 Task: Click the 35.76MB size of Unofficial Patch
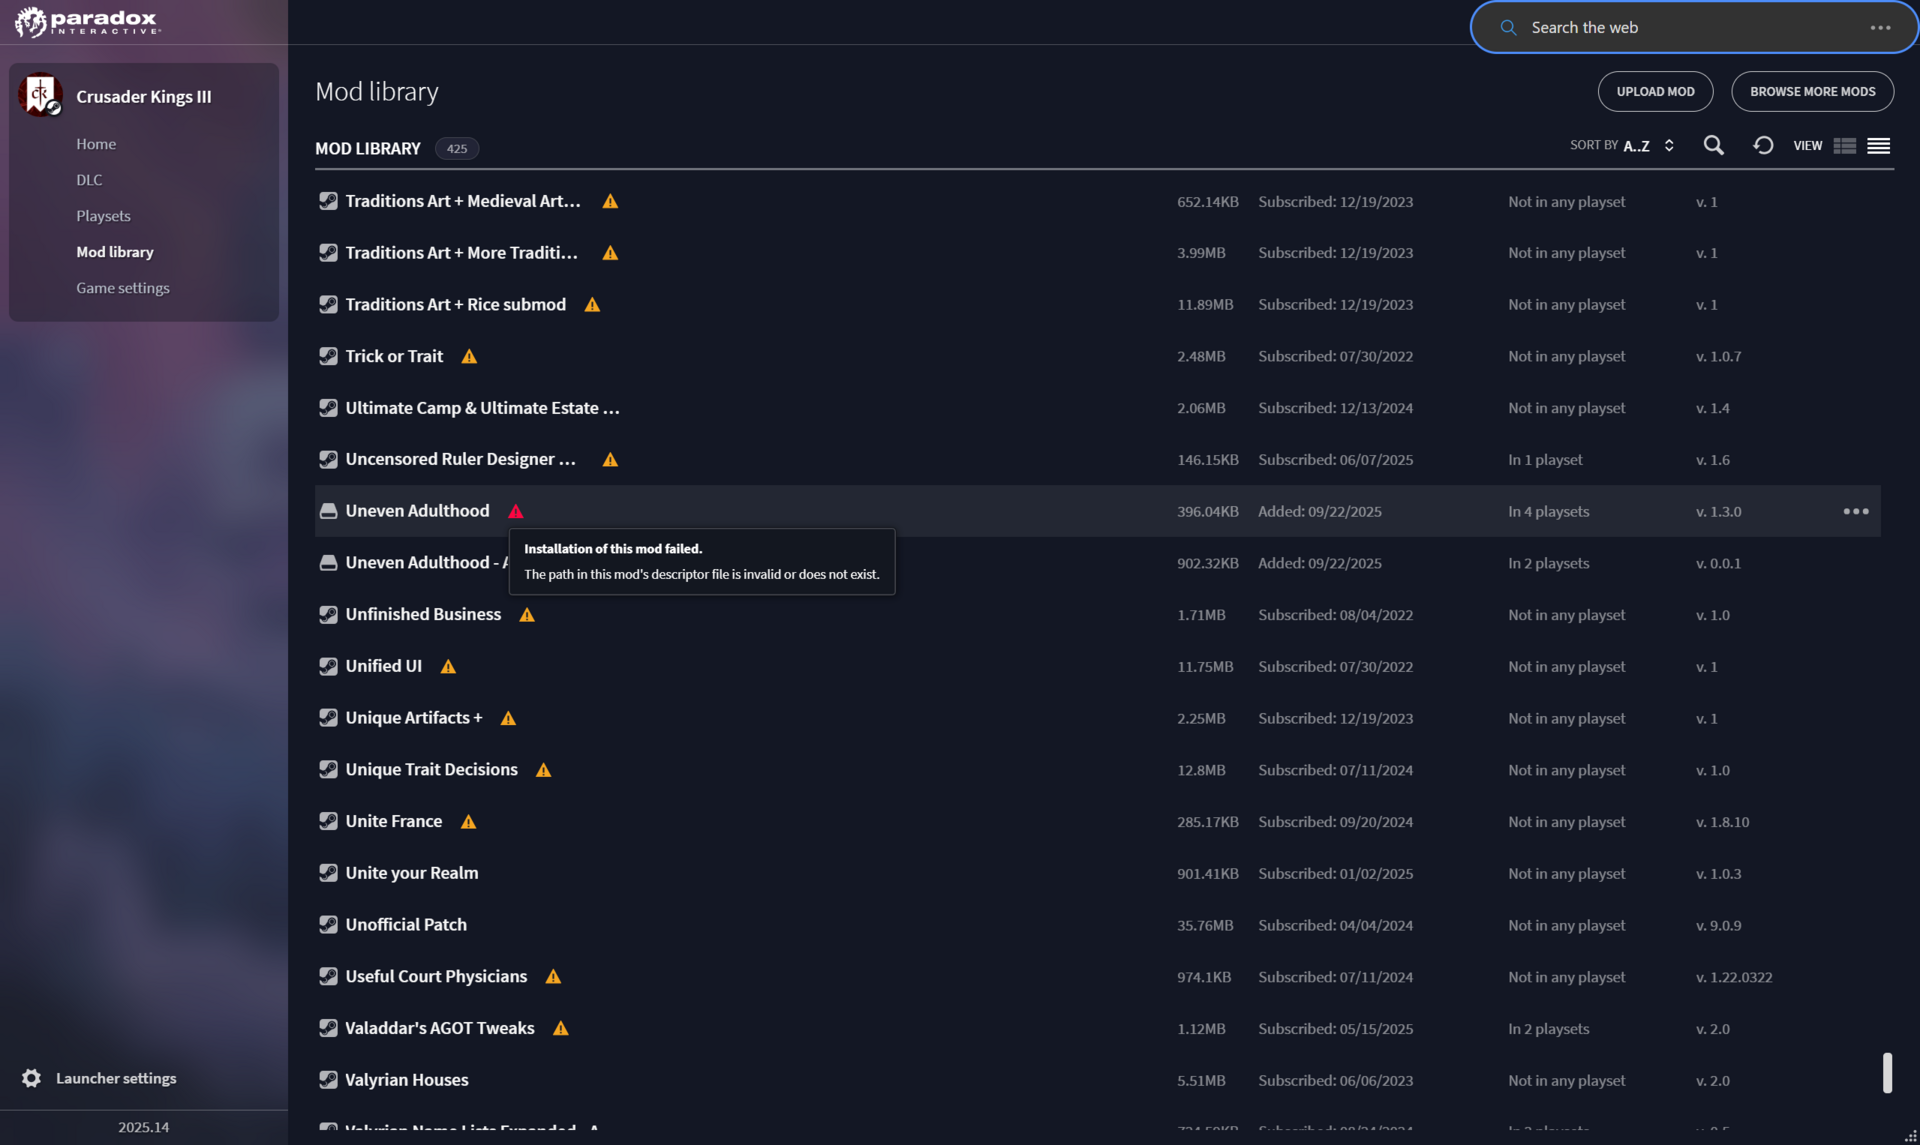[1205, 925]
